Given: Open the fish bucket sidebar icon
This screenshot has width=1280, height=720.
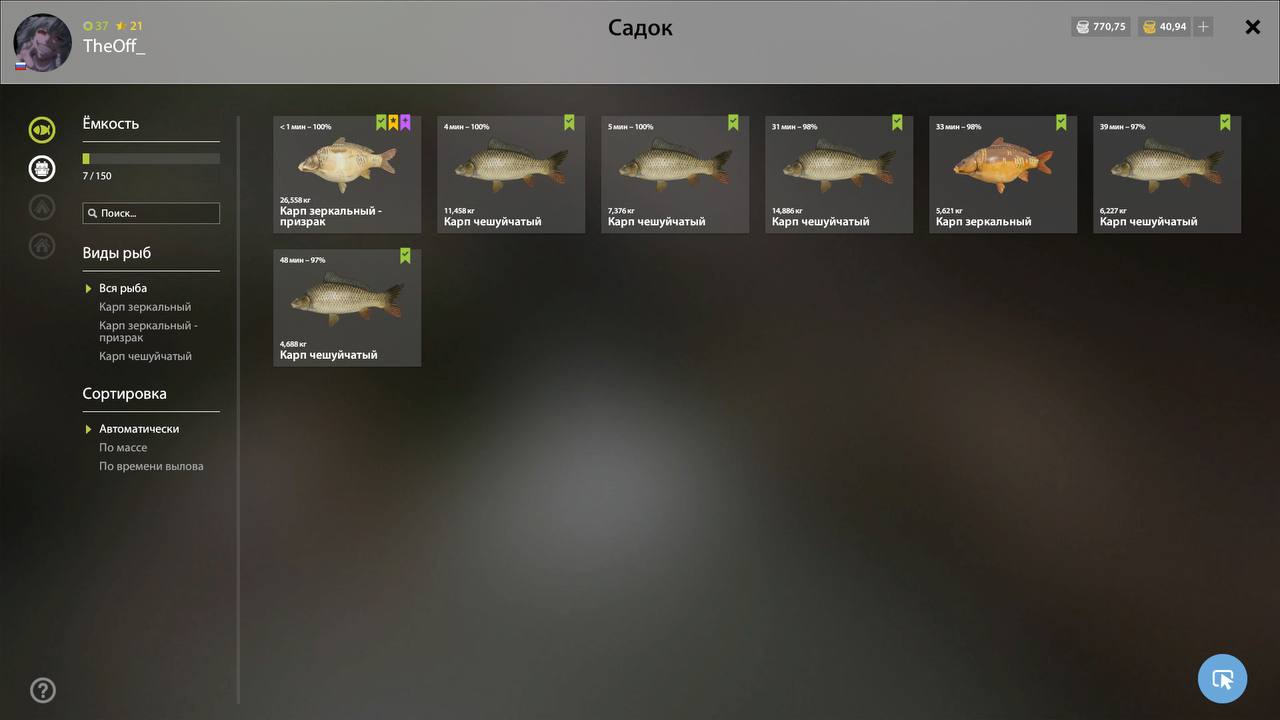Looking at the screenshot, I should tap(42, 168).
